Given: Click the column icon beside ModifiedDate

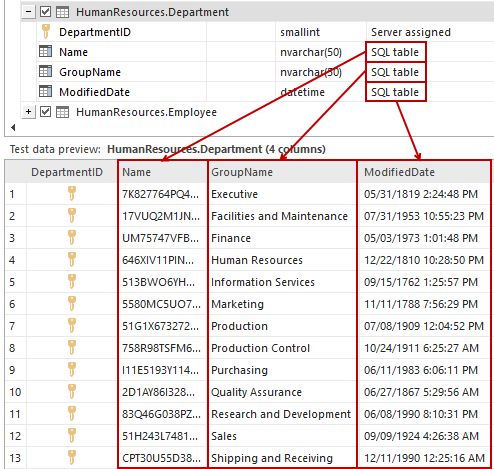Looking at the screenshot, I should (x=45, y=92).
